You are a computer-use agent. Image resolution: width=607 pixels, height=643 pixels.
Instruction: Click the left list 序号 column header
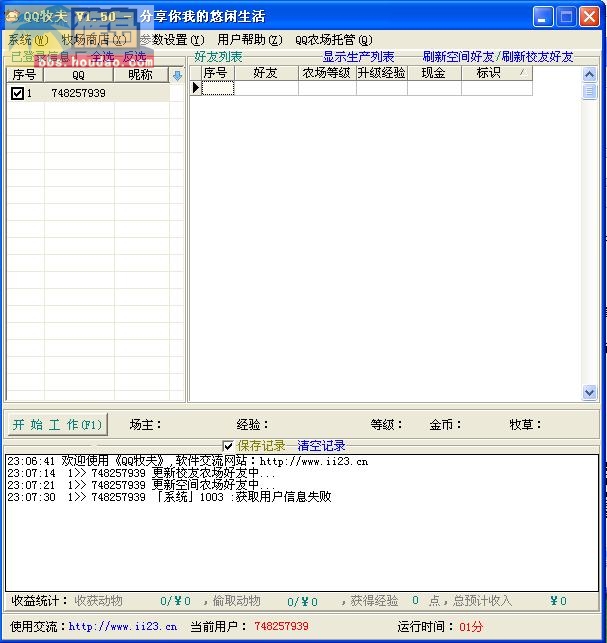(x=25, y=75)
